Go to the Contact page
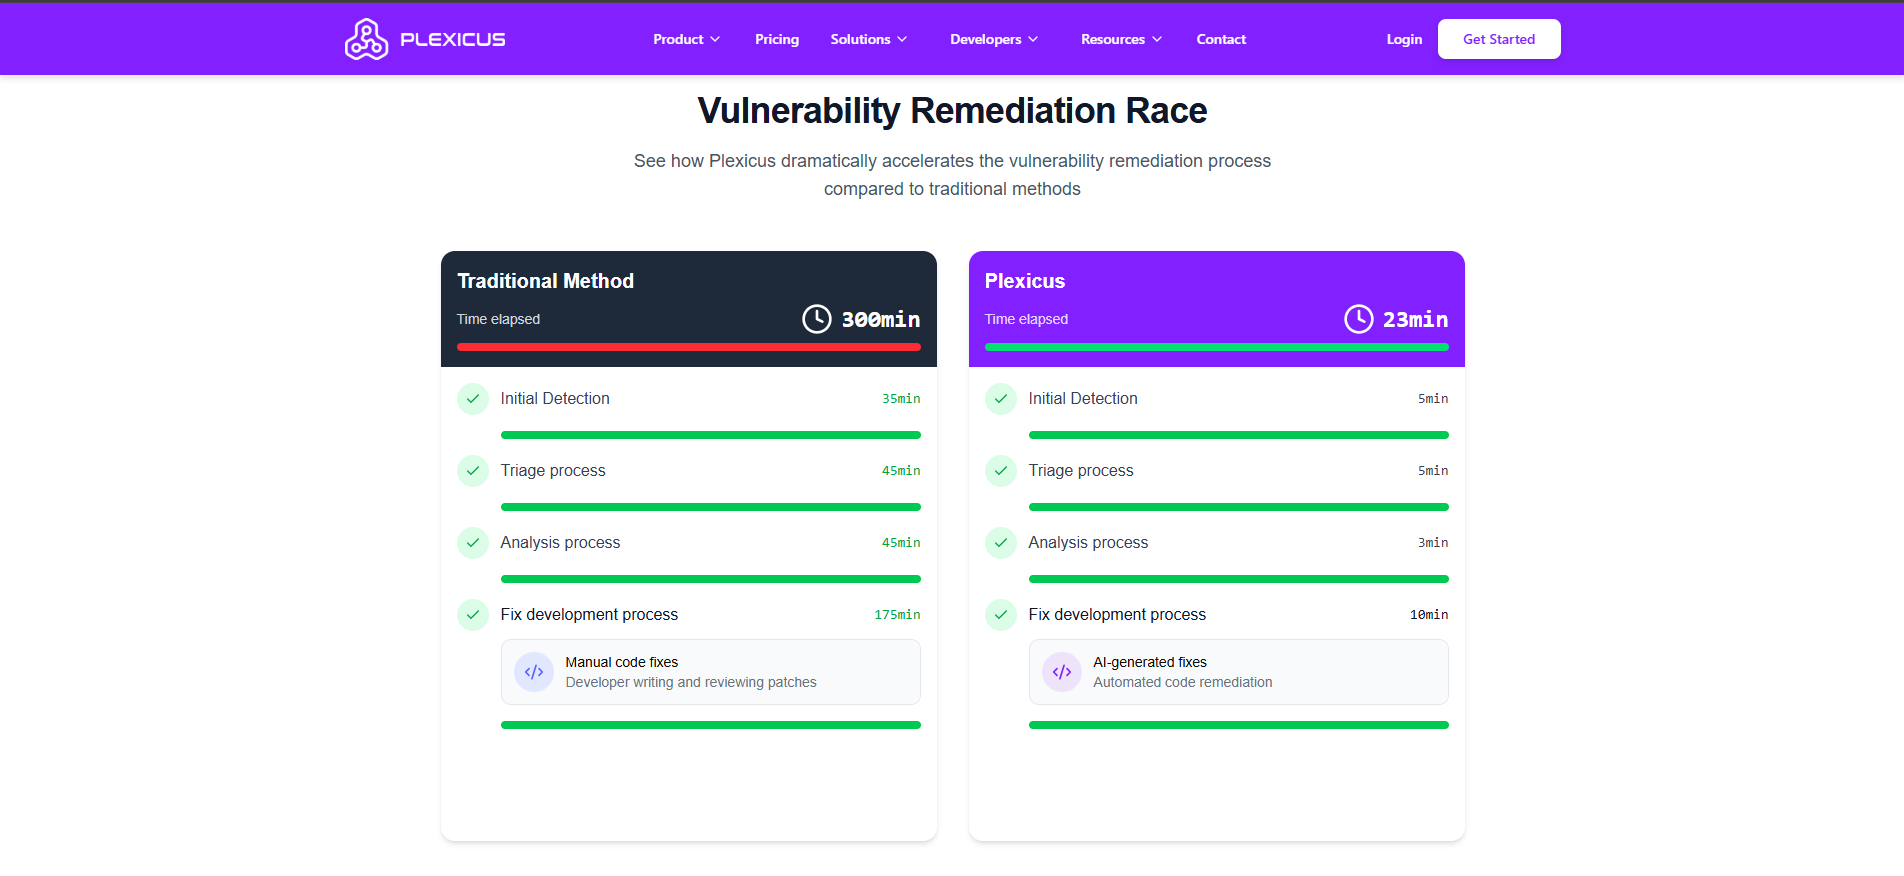Screen dimensions: 1904x876 click(x=1221, y=39)
